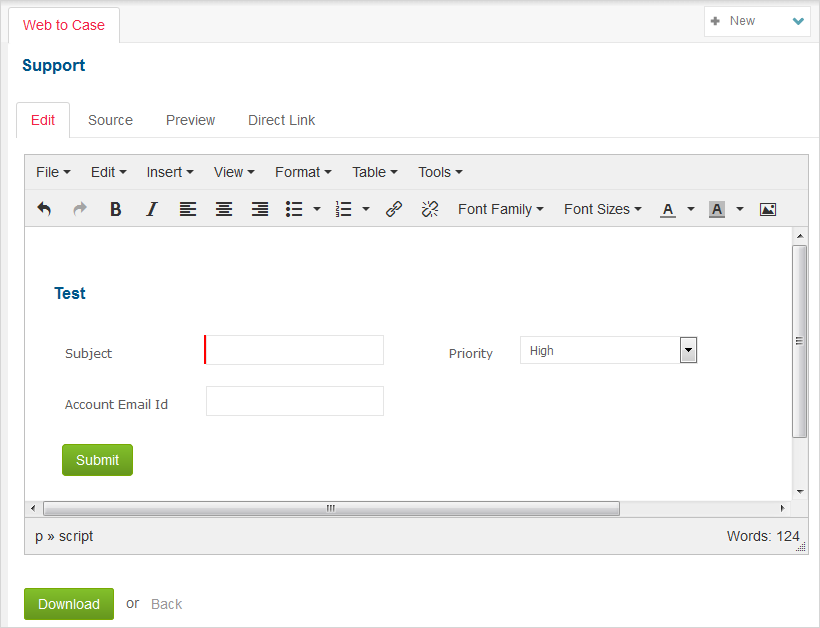
Task: Align text to the left
Action: (188, 209)
